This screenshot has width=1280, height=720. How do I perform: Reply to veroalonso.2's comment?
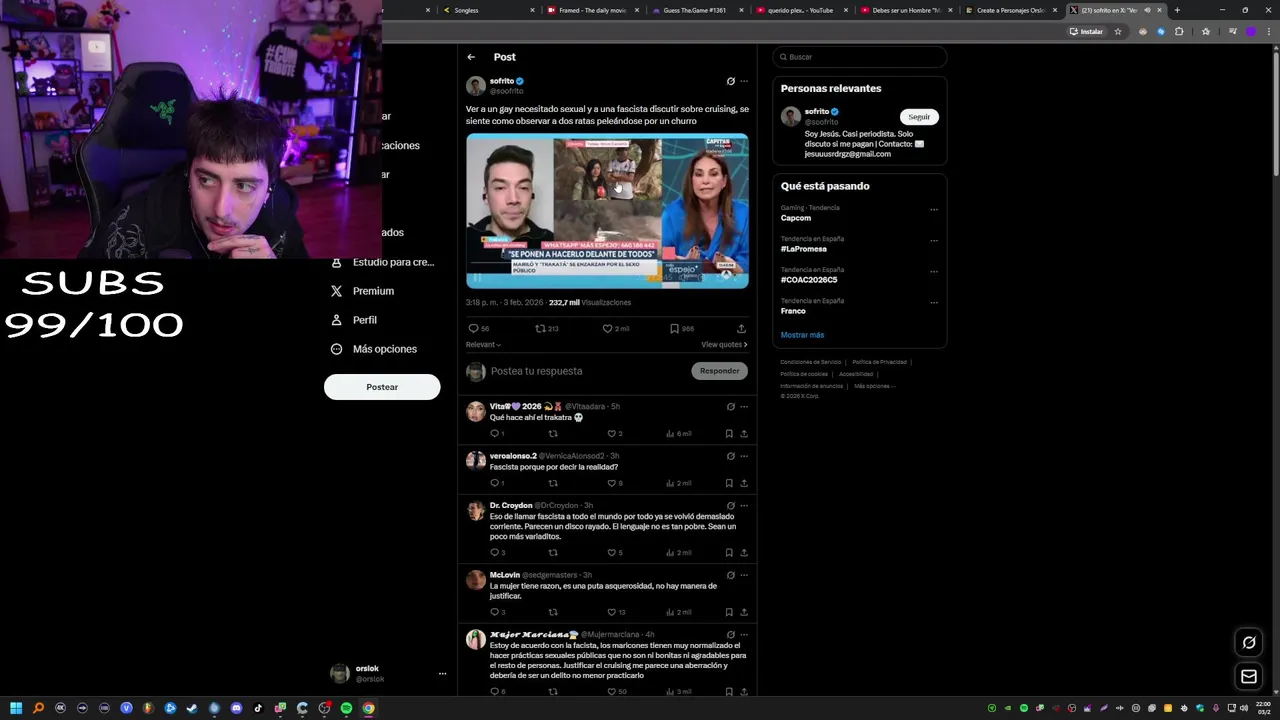[x=496, y=483]
